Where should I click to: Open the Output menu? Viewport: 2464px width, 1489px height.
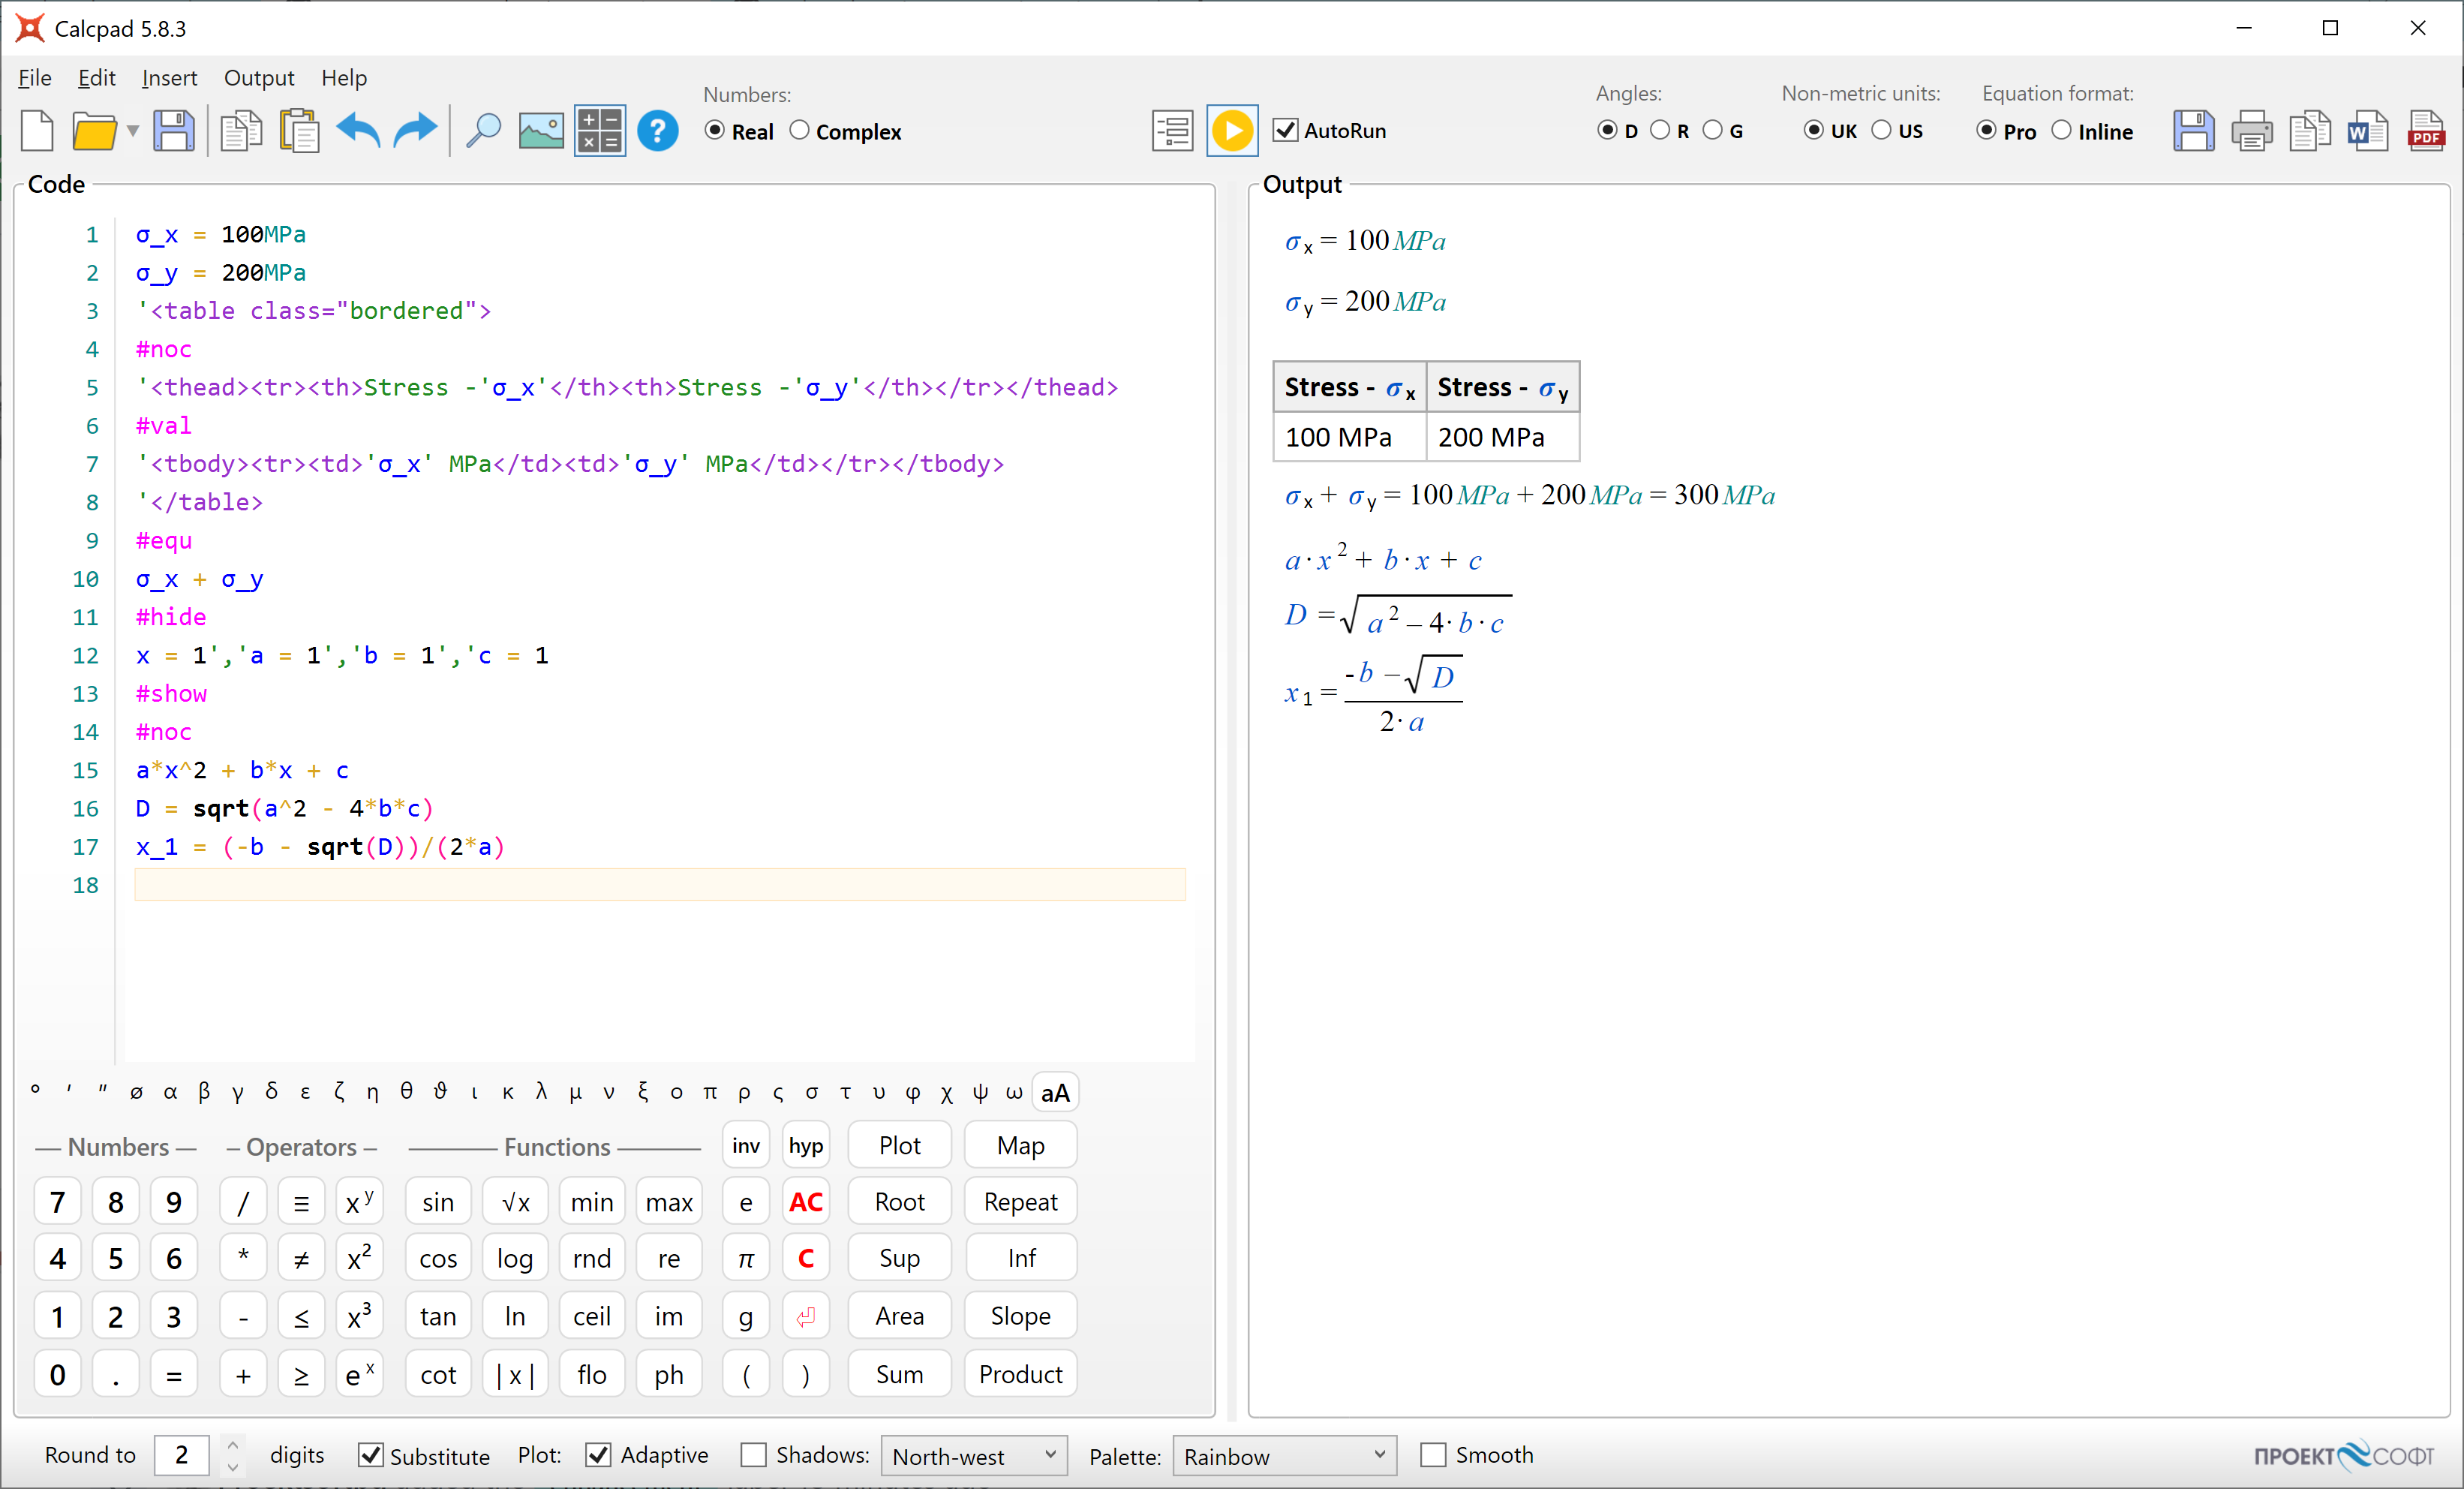tap(259, 77)
